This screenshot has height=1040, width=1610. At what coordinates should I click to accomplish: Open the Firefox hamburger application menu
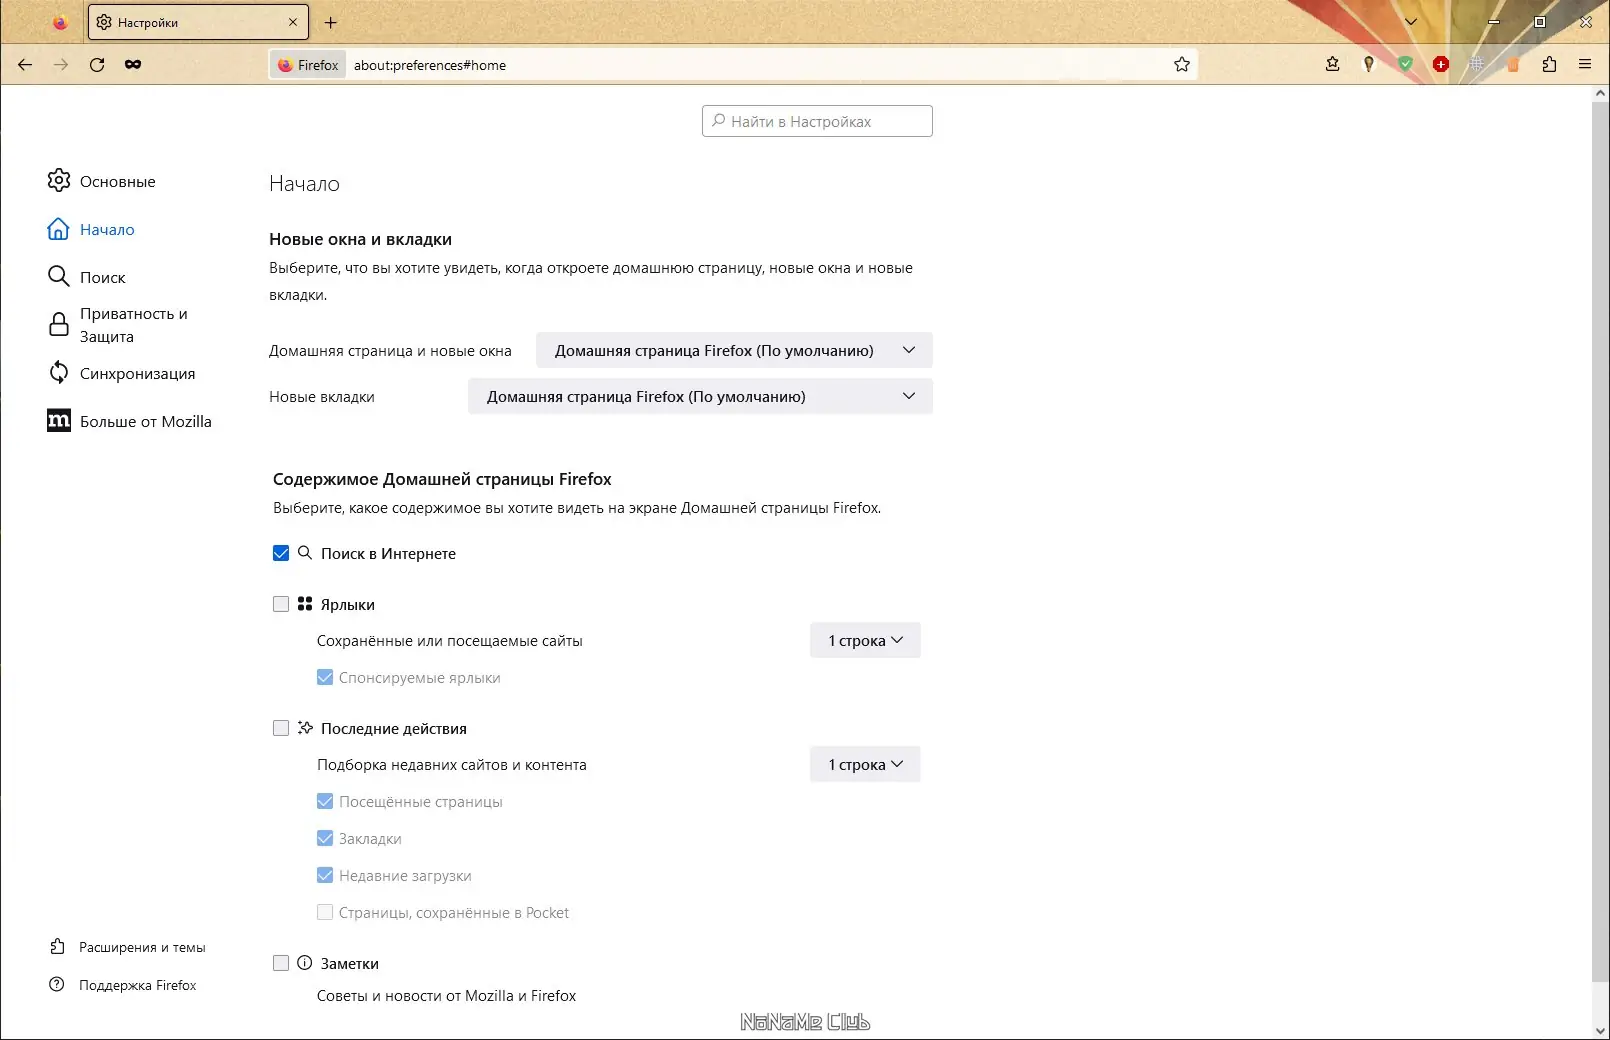(1585, 64)
